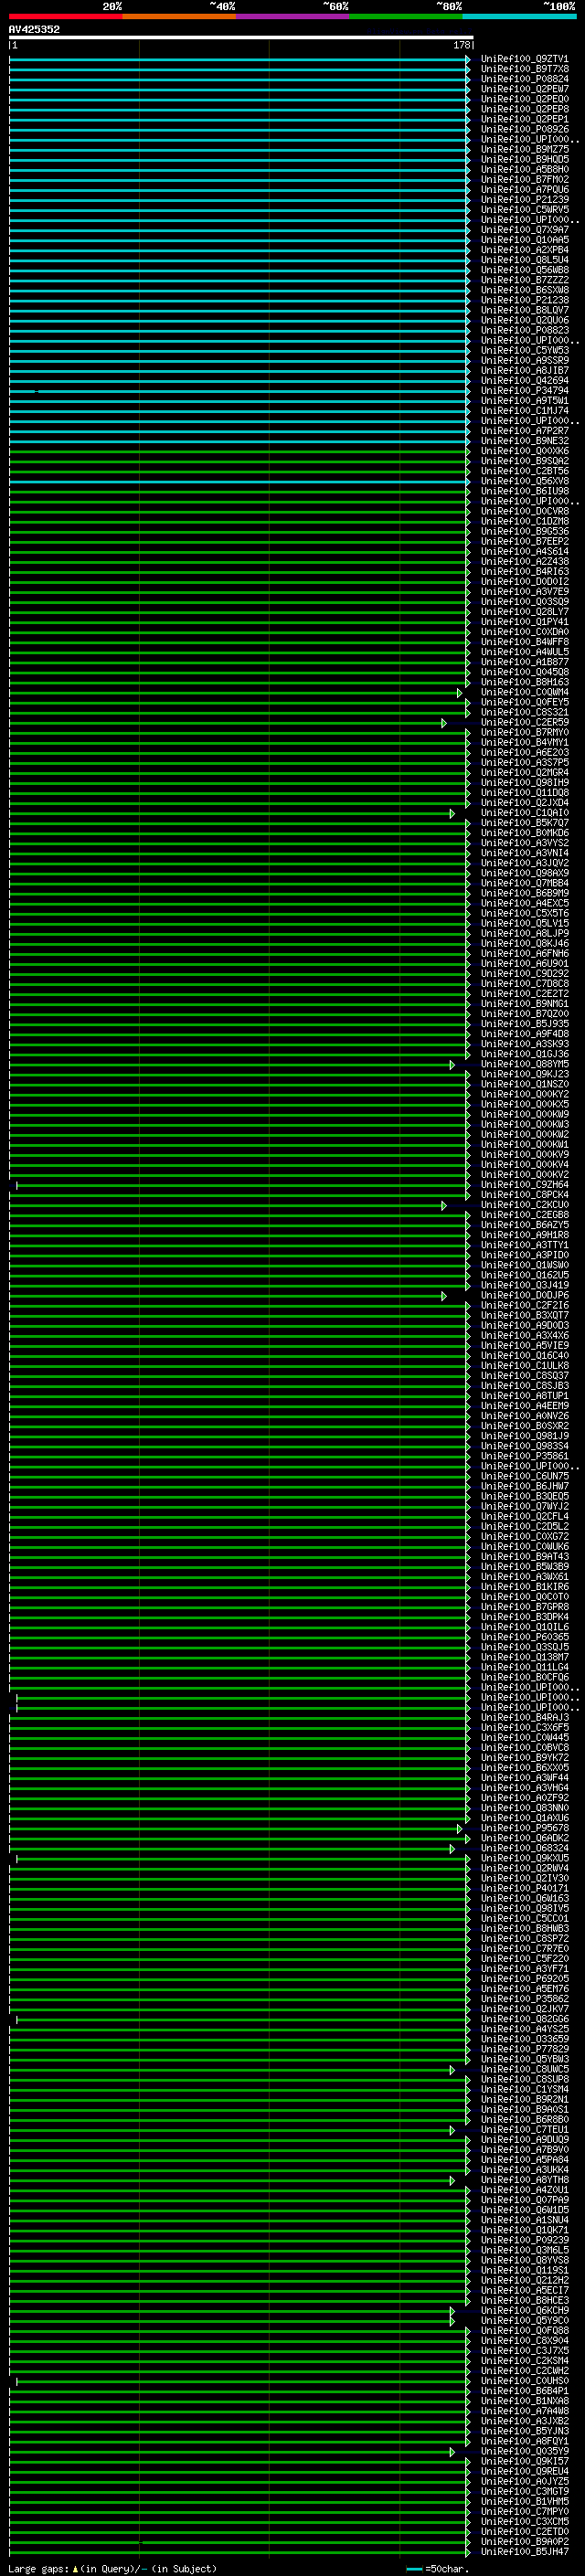
Task: Select the UniRef100_A7PQU6 label
Action: pyautogui.click(x=525, y=190)
